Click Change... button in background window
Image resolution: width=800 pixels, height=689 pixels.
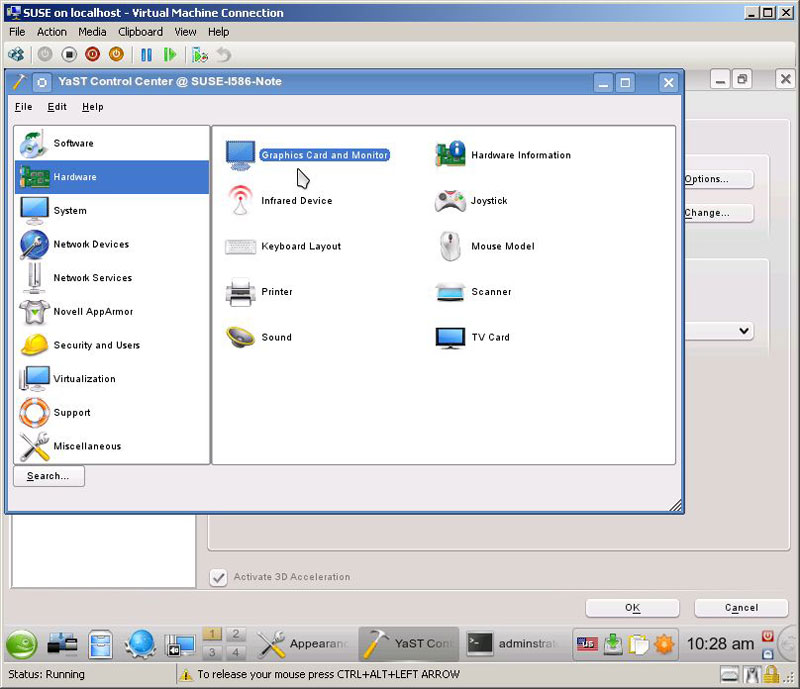(x=718, y=213)
